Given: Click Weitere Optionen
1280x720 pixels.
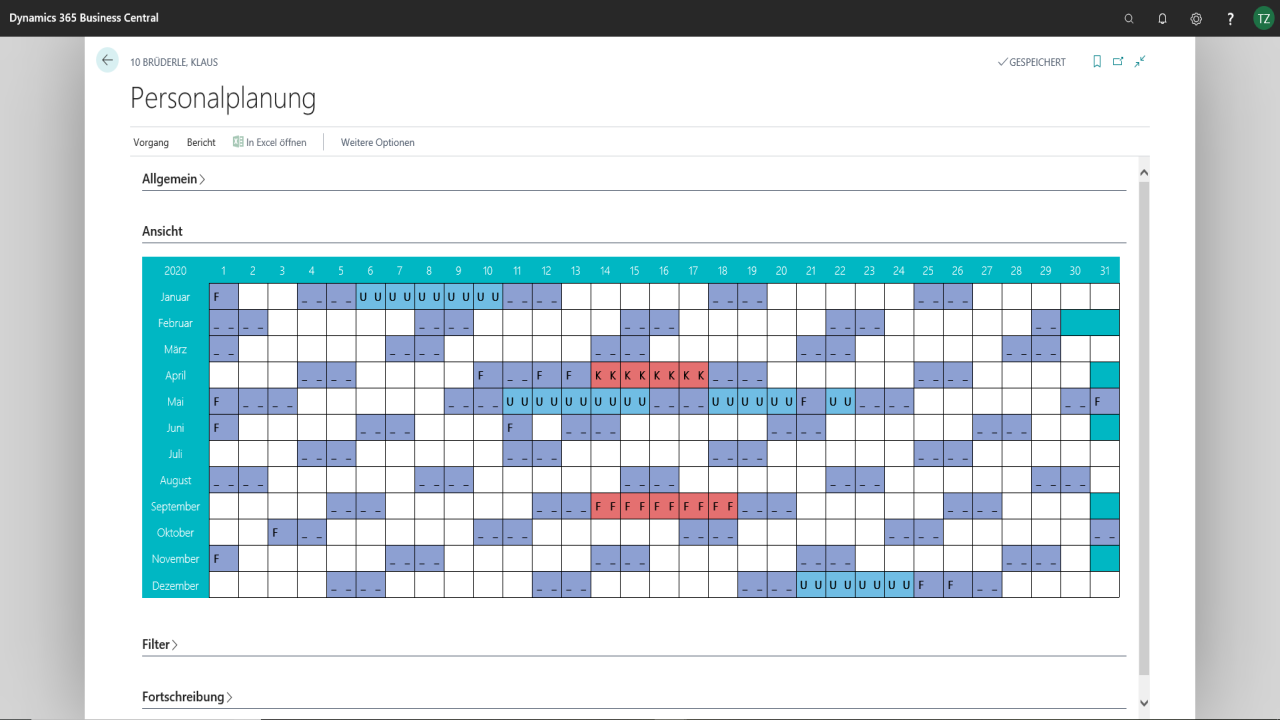Looking at the screenshot, I should pyautogui.click(x=377, y=142).
